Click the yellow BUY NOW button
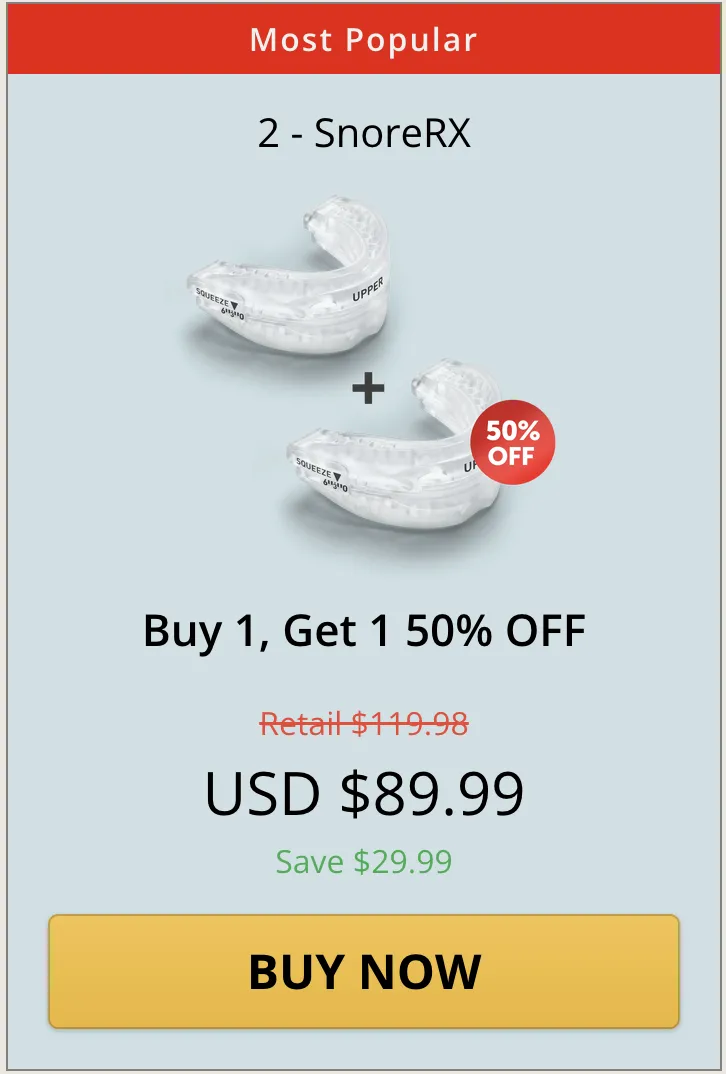 coord(364,971)
